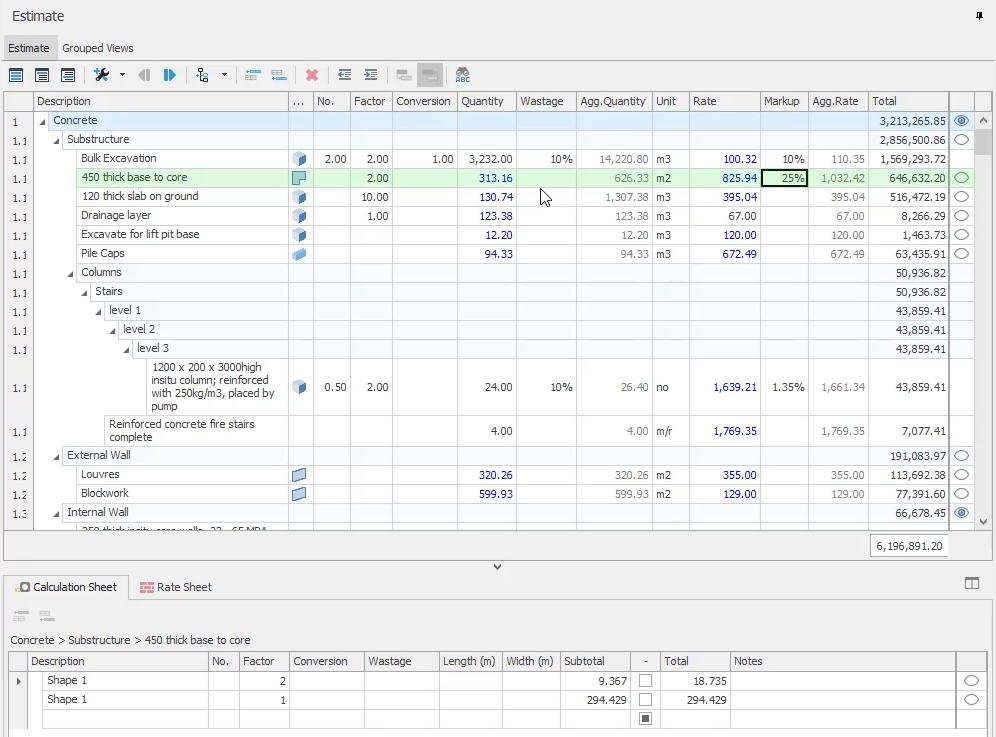Switch to the Grouped Views tab
Viewport: 996px width, 737px height.
point(98,48)
